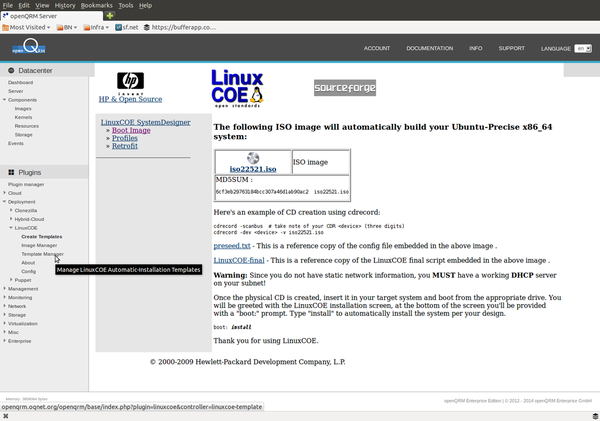Collapse the Components tree node
600x421 pixels.
[5, 100]
